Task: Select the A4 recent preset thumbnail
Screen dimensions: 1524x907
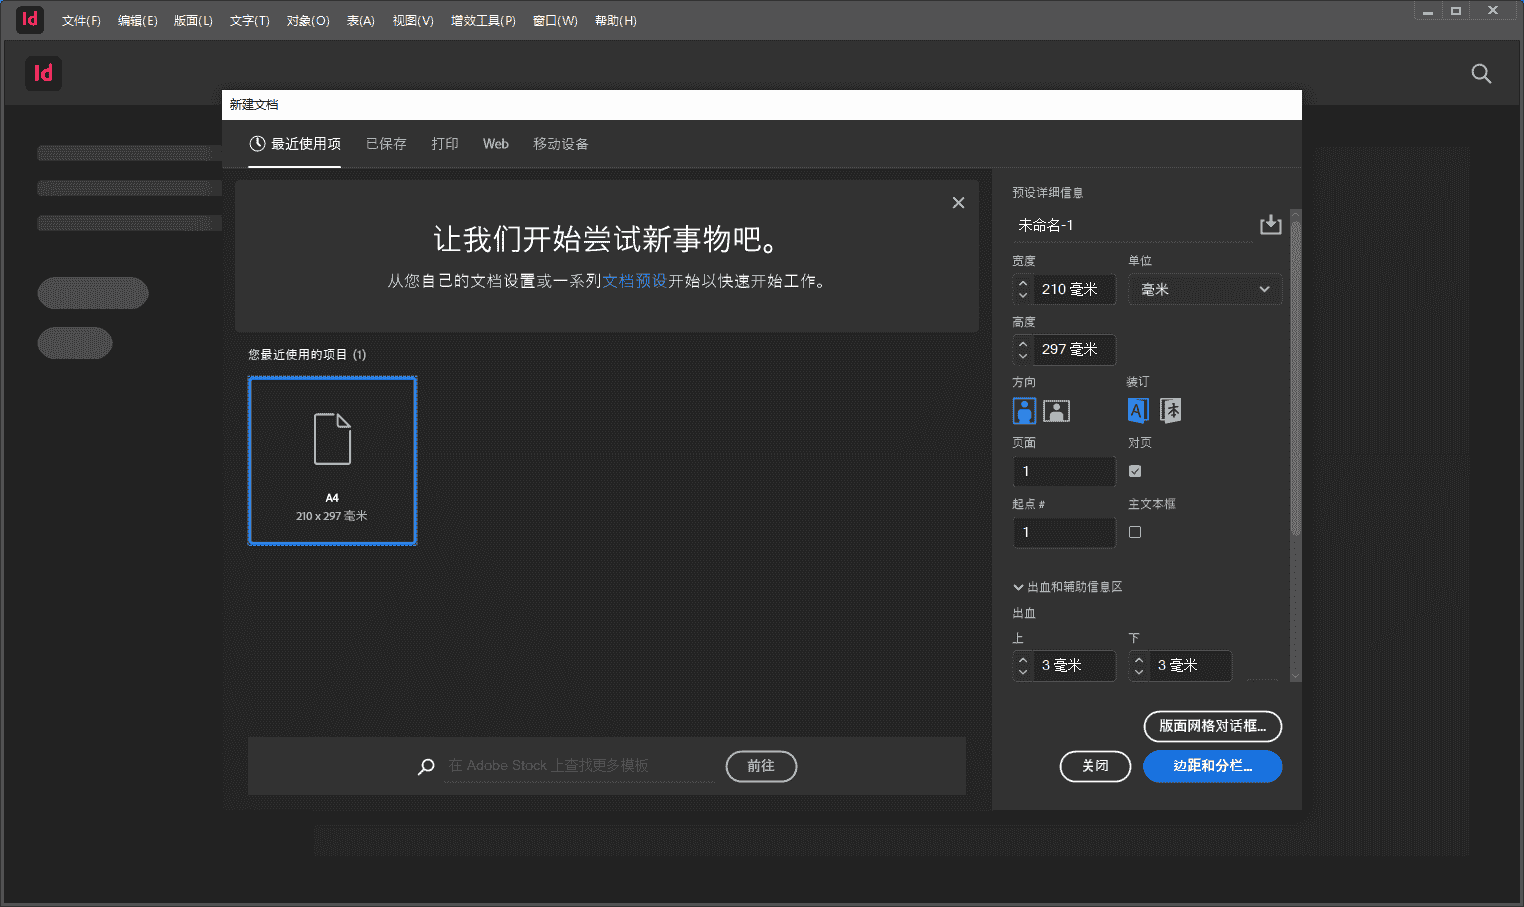Action: (x=332, y=461)
